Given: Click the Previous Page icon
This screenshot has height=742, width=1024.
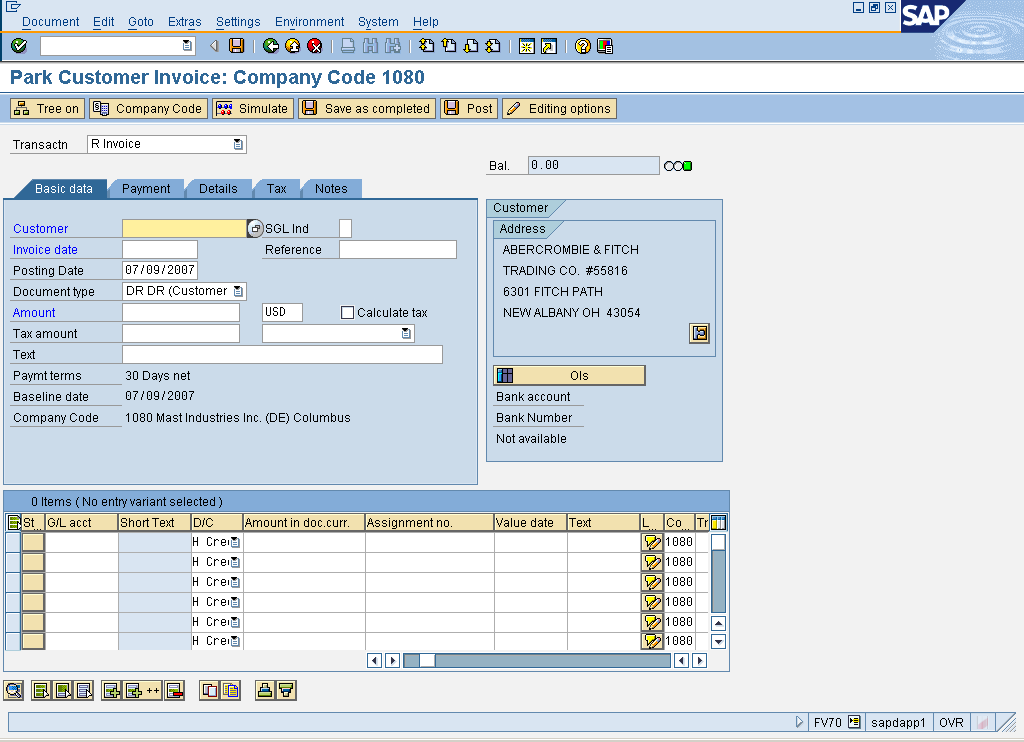Looking at the screenshot, I should [x=449, y=46].
